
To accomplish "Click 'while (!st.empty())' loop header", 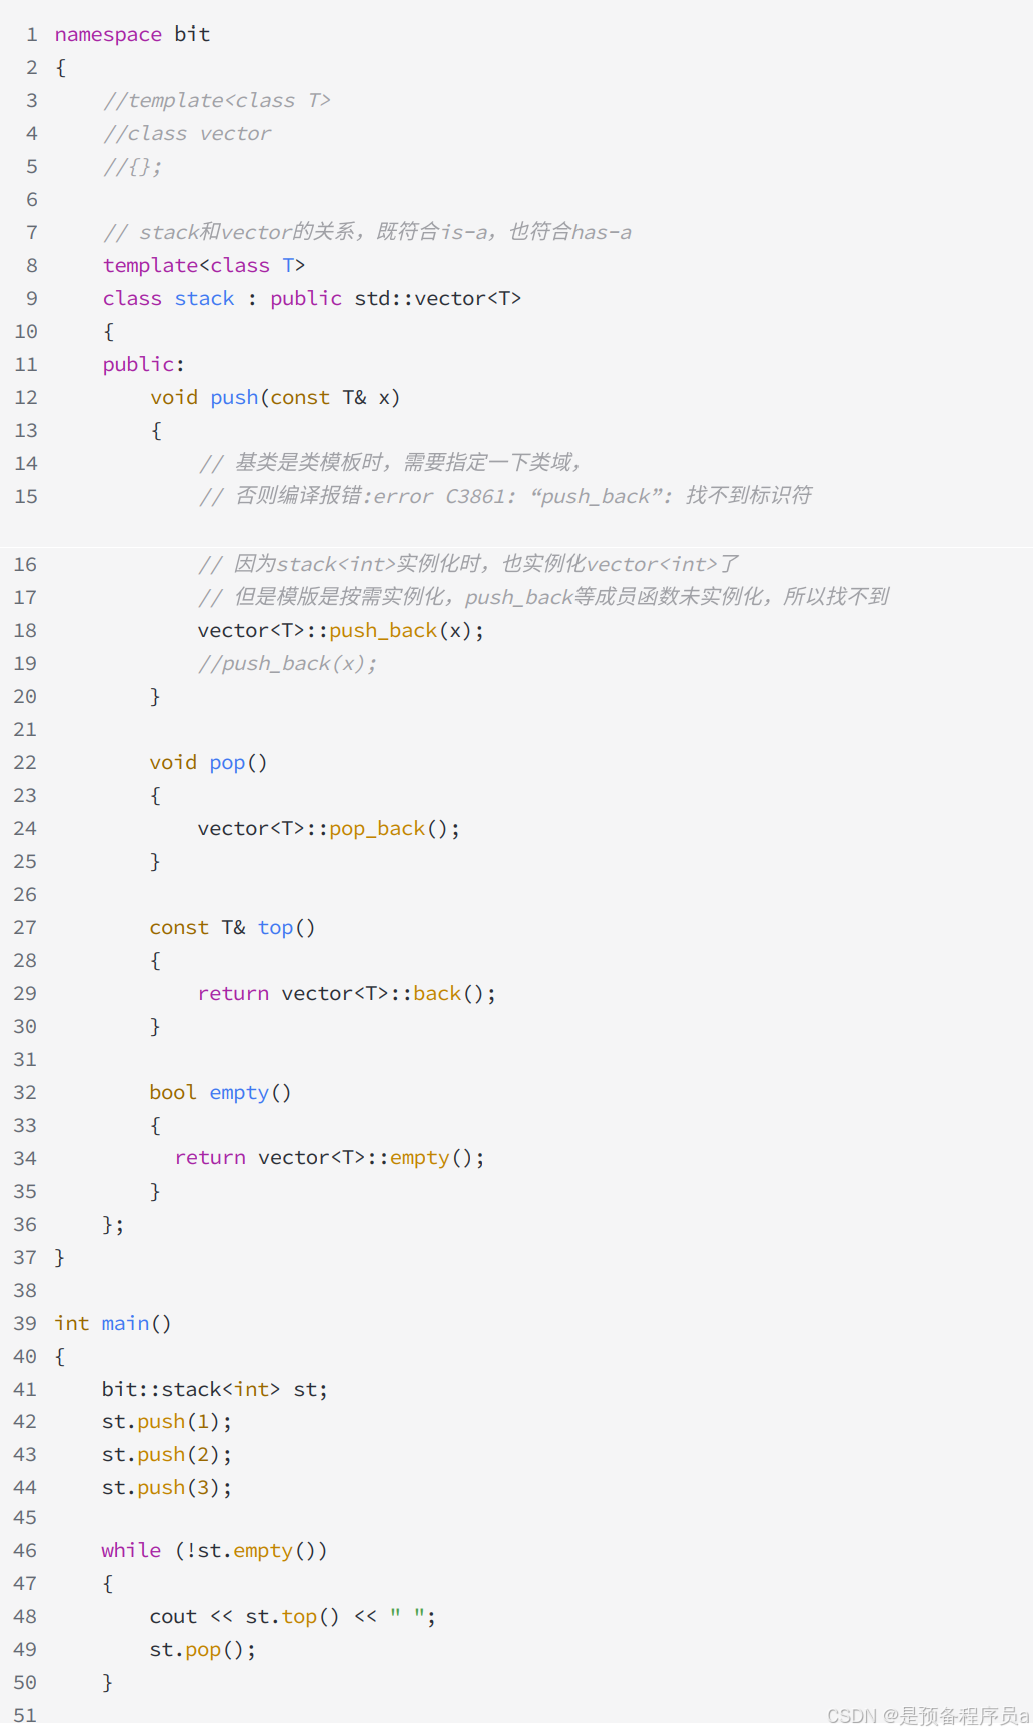I will tap(214, 1550).
